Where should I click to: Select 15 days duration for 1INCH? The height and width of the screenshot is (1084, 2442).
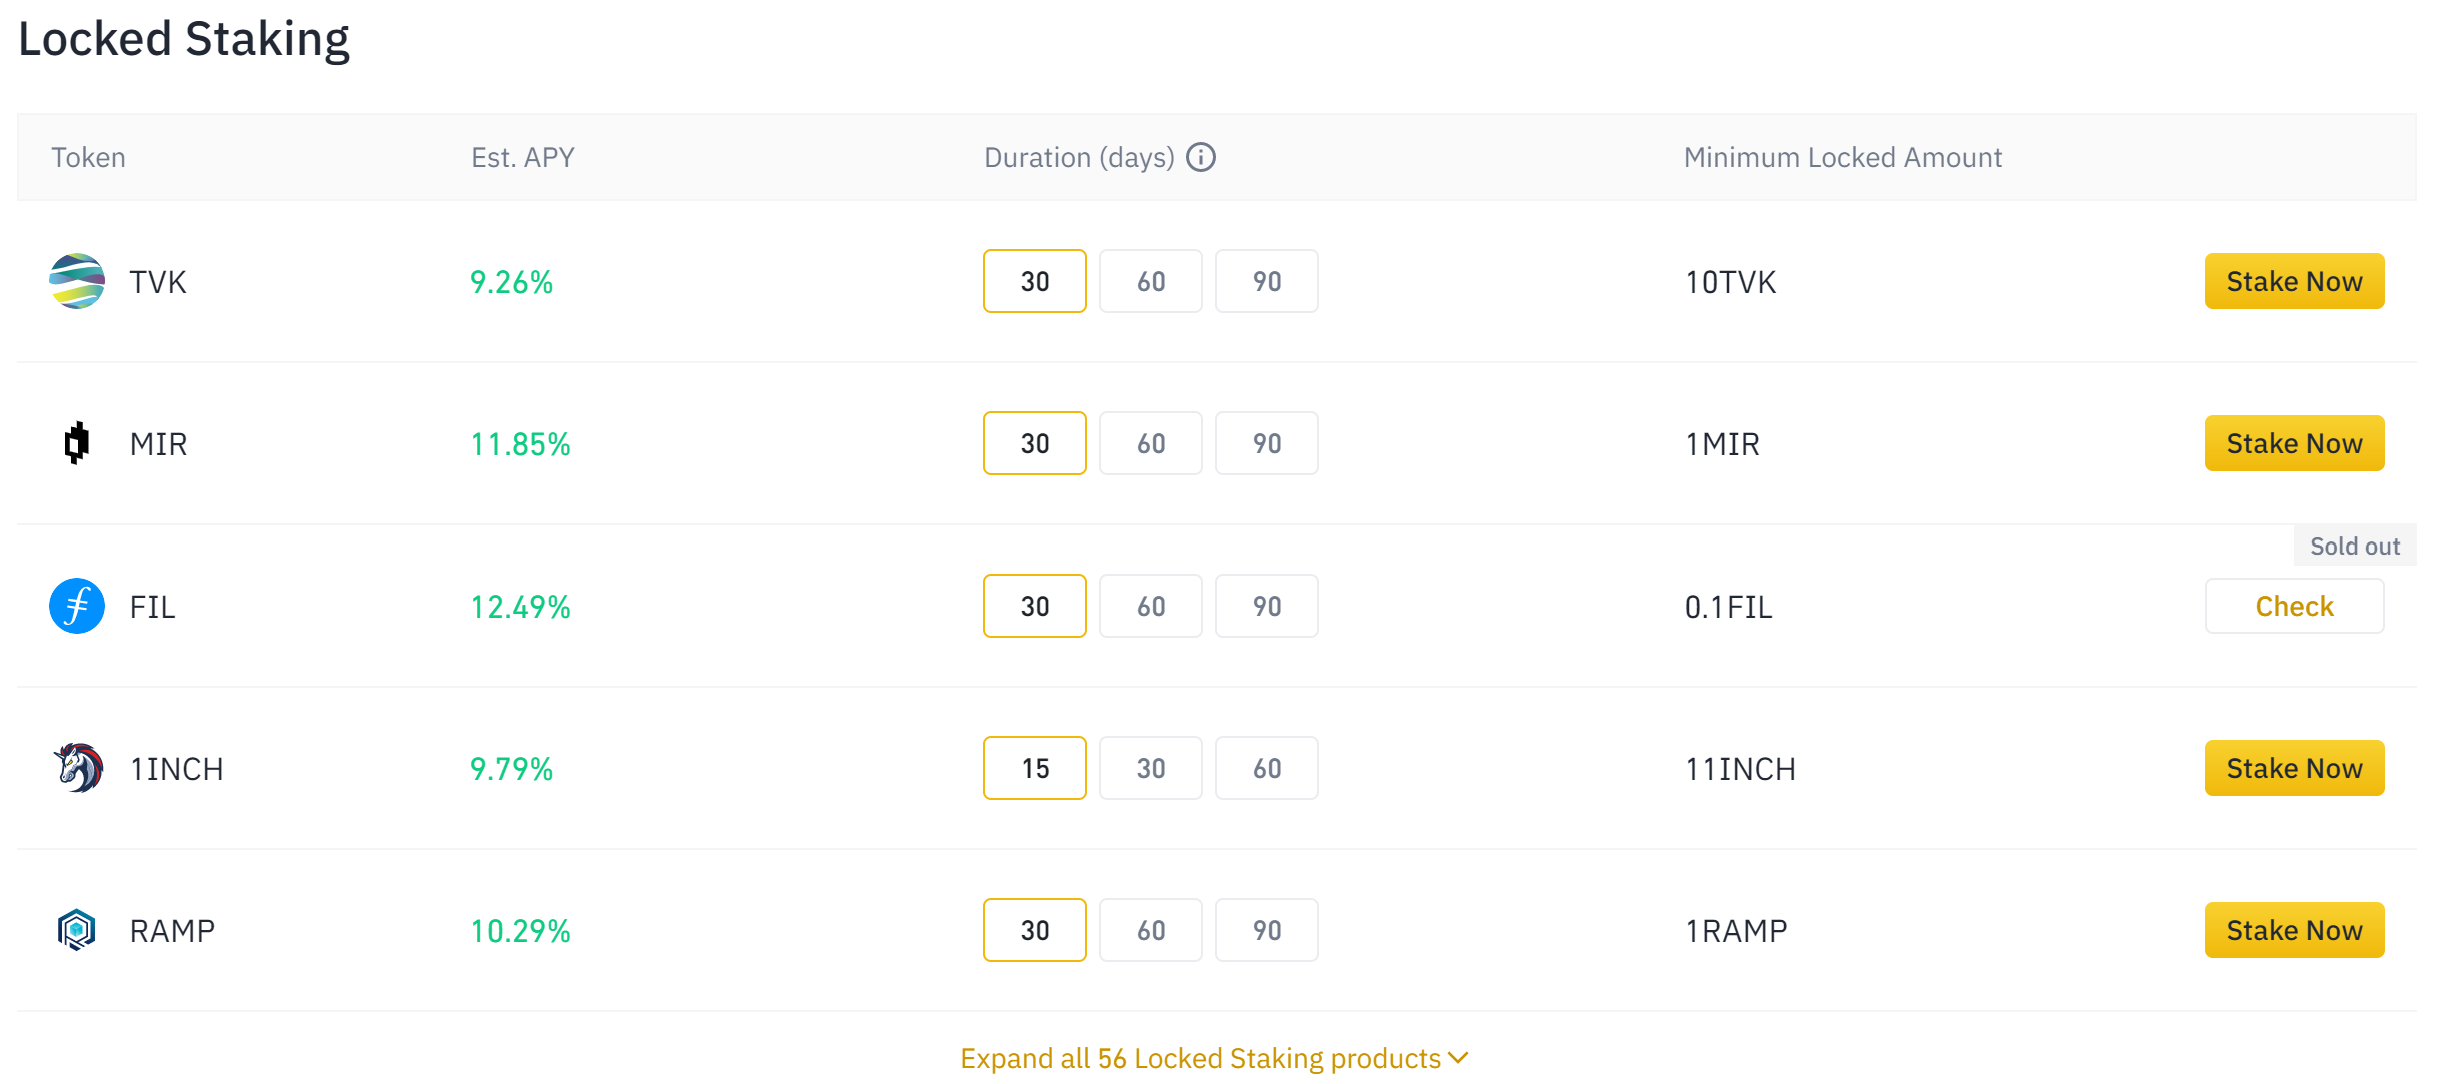(1035, 768)
